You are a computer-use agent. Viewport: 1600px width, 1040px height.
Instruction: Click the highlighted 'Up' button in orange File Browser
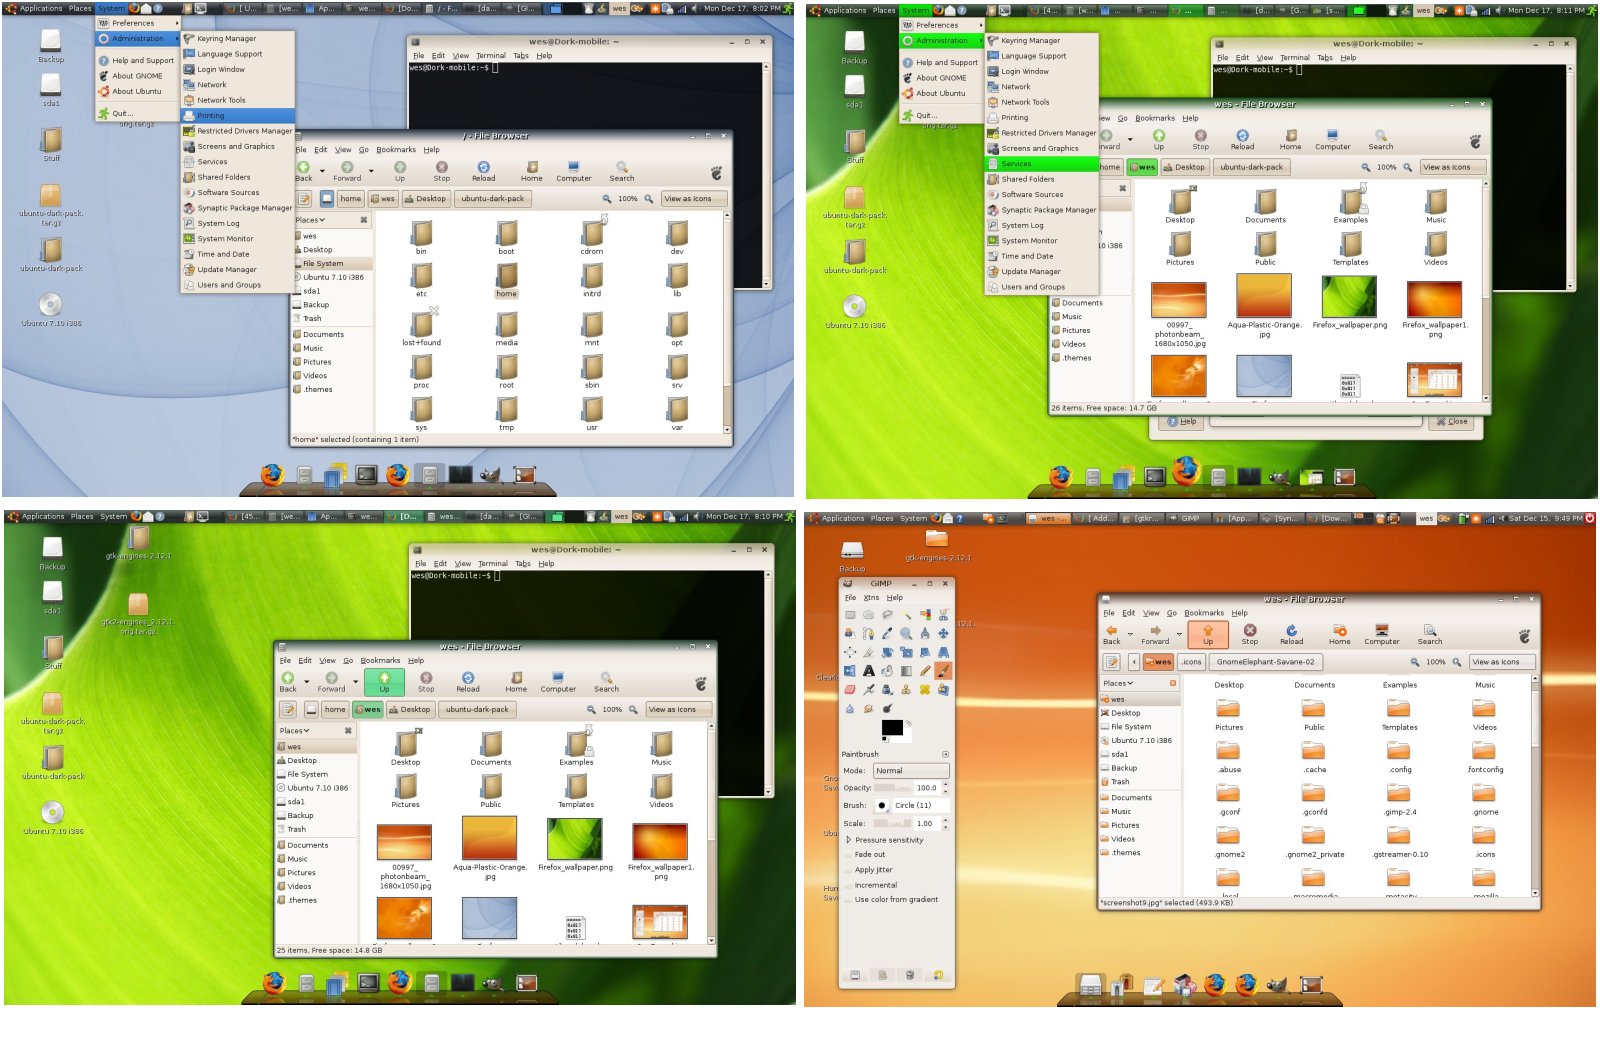[1208, 635]
